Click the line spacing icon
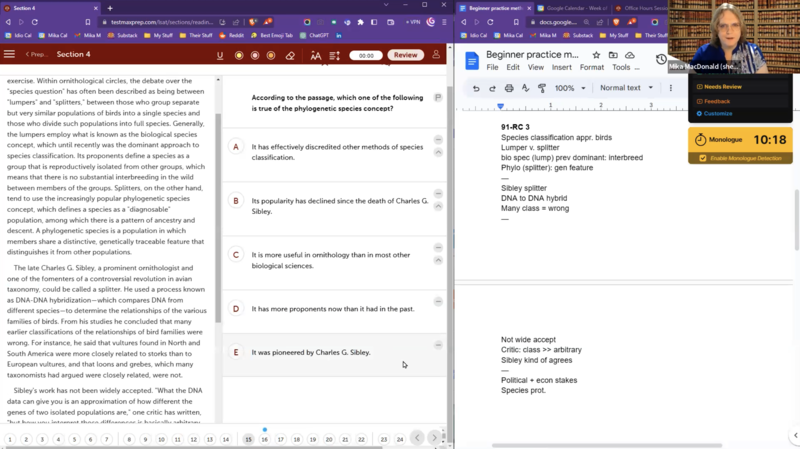This screenshot has height=449, width=800. point(335,56)
